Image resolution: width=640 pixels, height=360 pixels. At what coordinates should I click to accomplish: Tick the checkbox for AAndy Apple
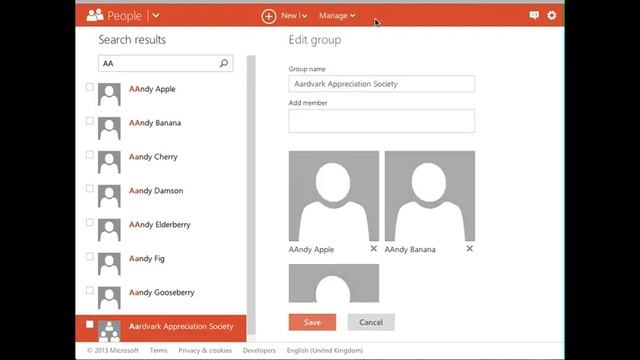pyautogui.click(x=90, y=87)
